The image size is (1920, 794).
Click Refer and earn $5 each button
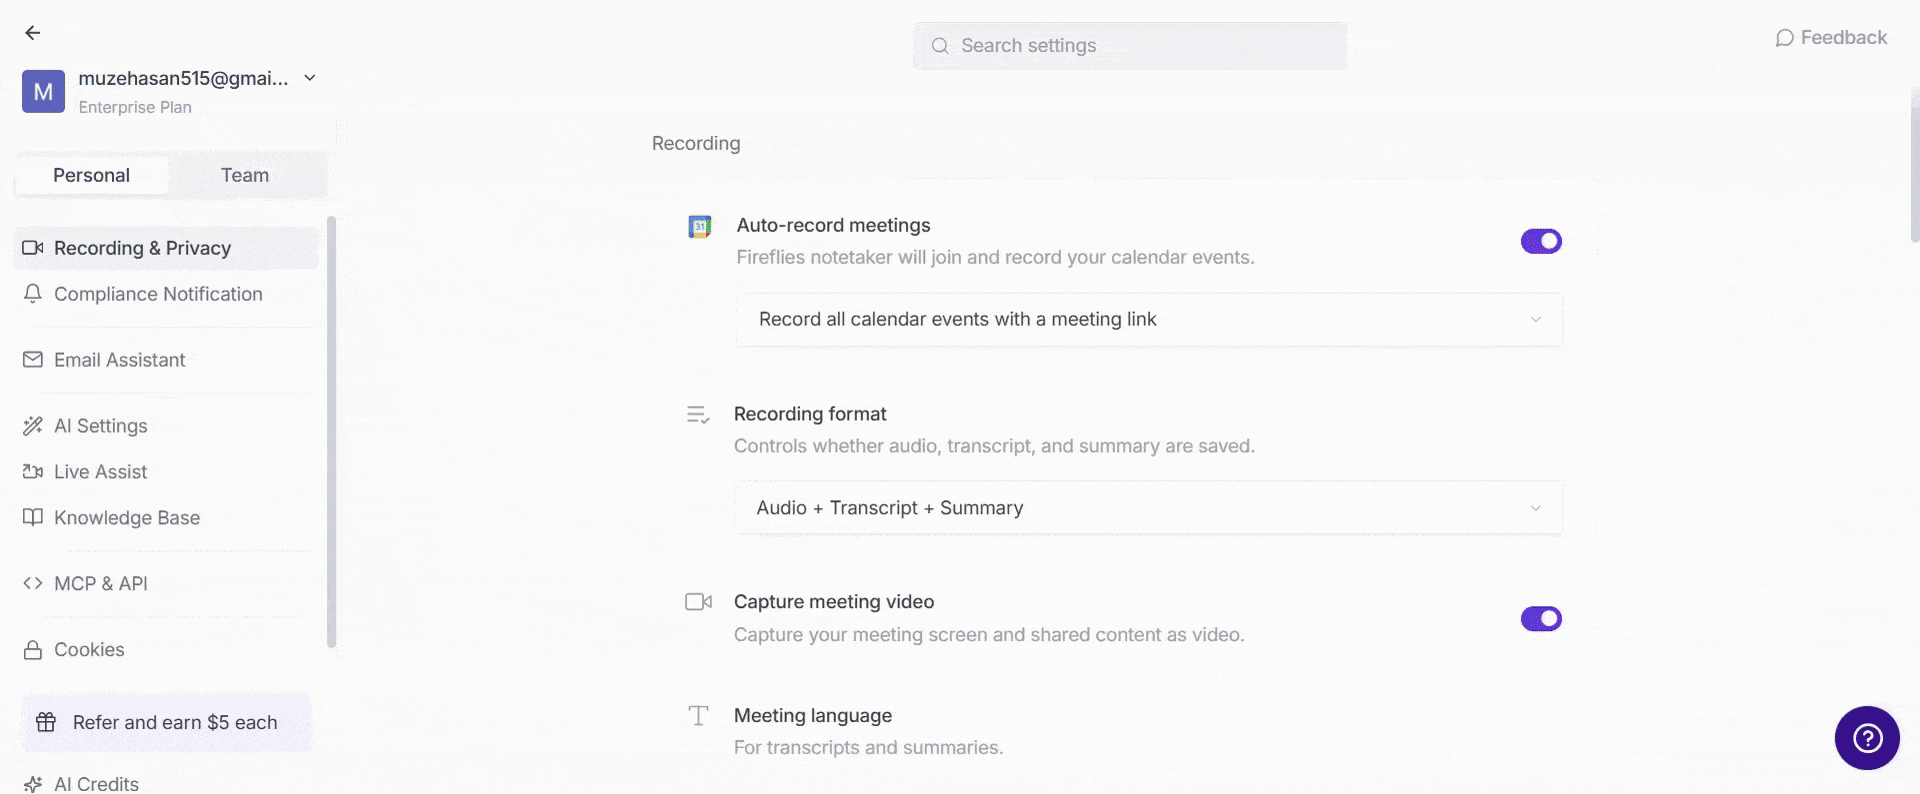tap(166, 722)
